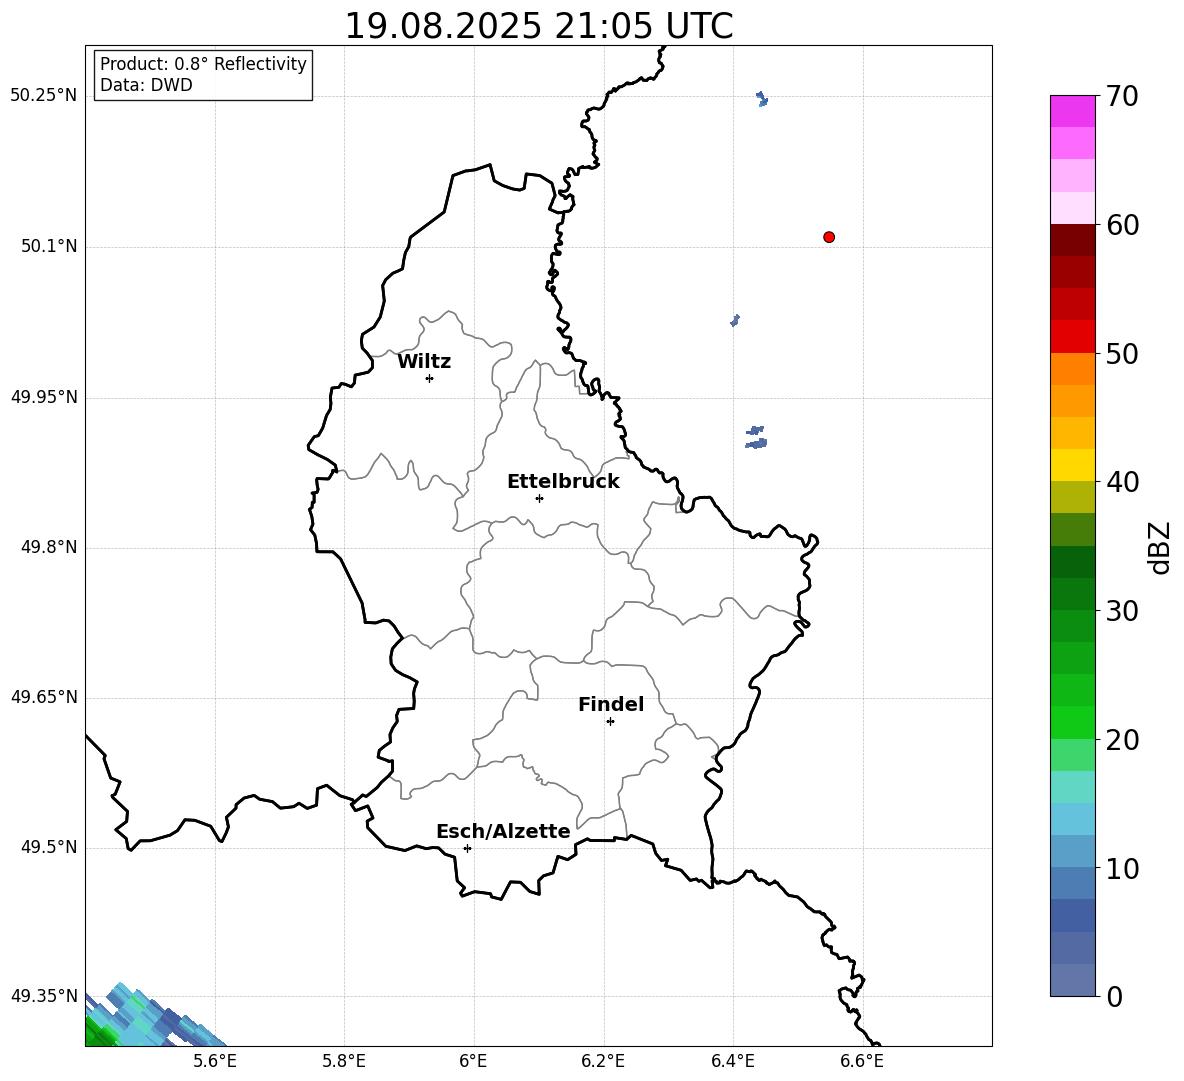Select the Findel city label
The height and width of the screenshot is (1081, 1184).
611,704
